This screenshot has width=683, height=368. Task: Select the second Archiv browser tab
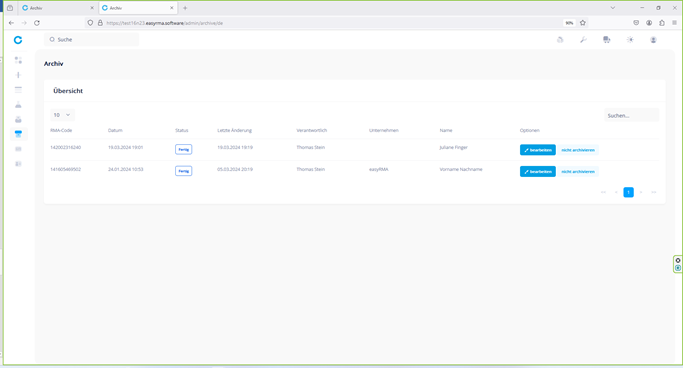pyautogui.click(x=138, y=8)
